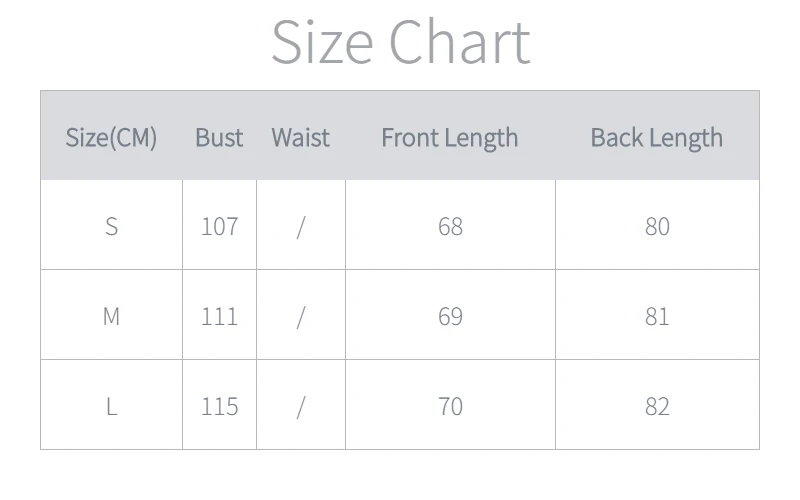
Task: Click front length value 68
Action: click(450, 226)
